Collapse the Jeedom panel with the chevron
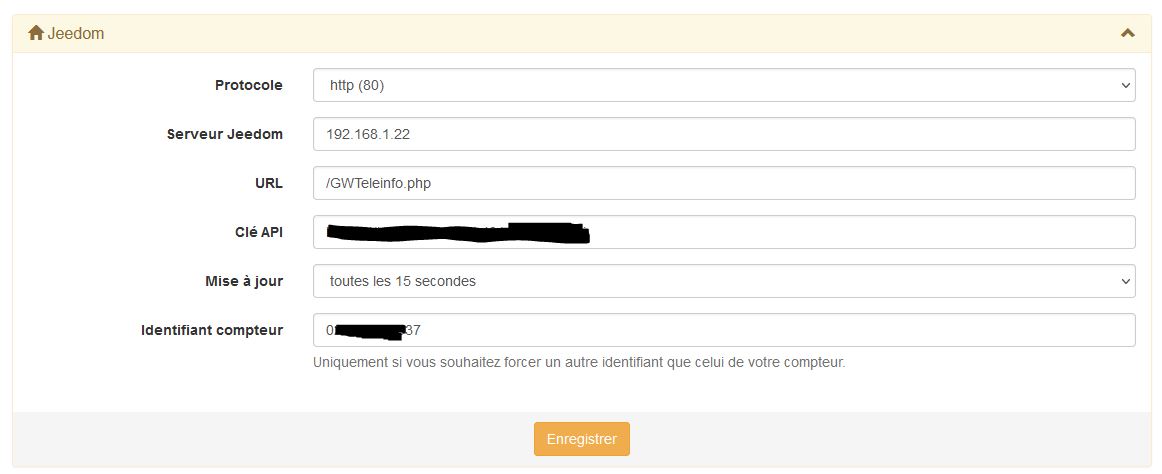 (1127, 33)
